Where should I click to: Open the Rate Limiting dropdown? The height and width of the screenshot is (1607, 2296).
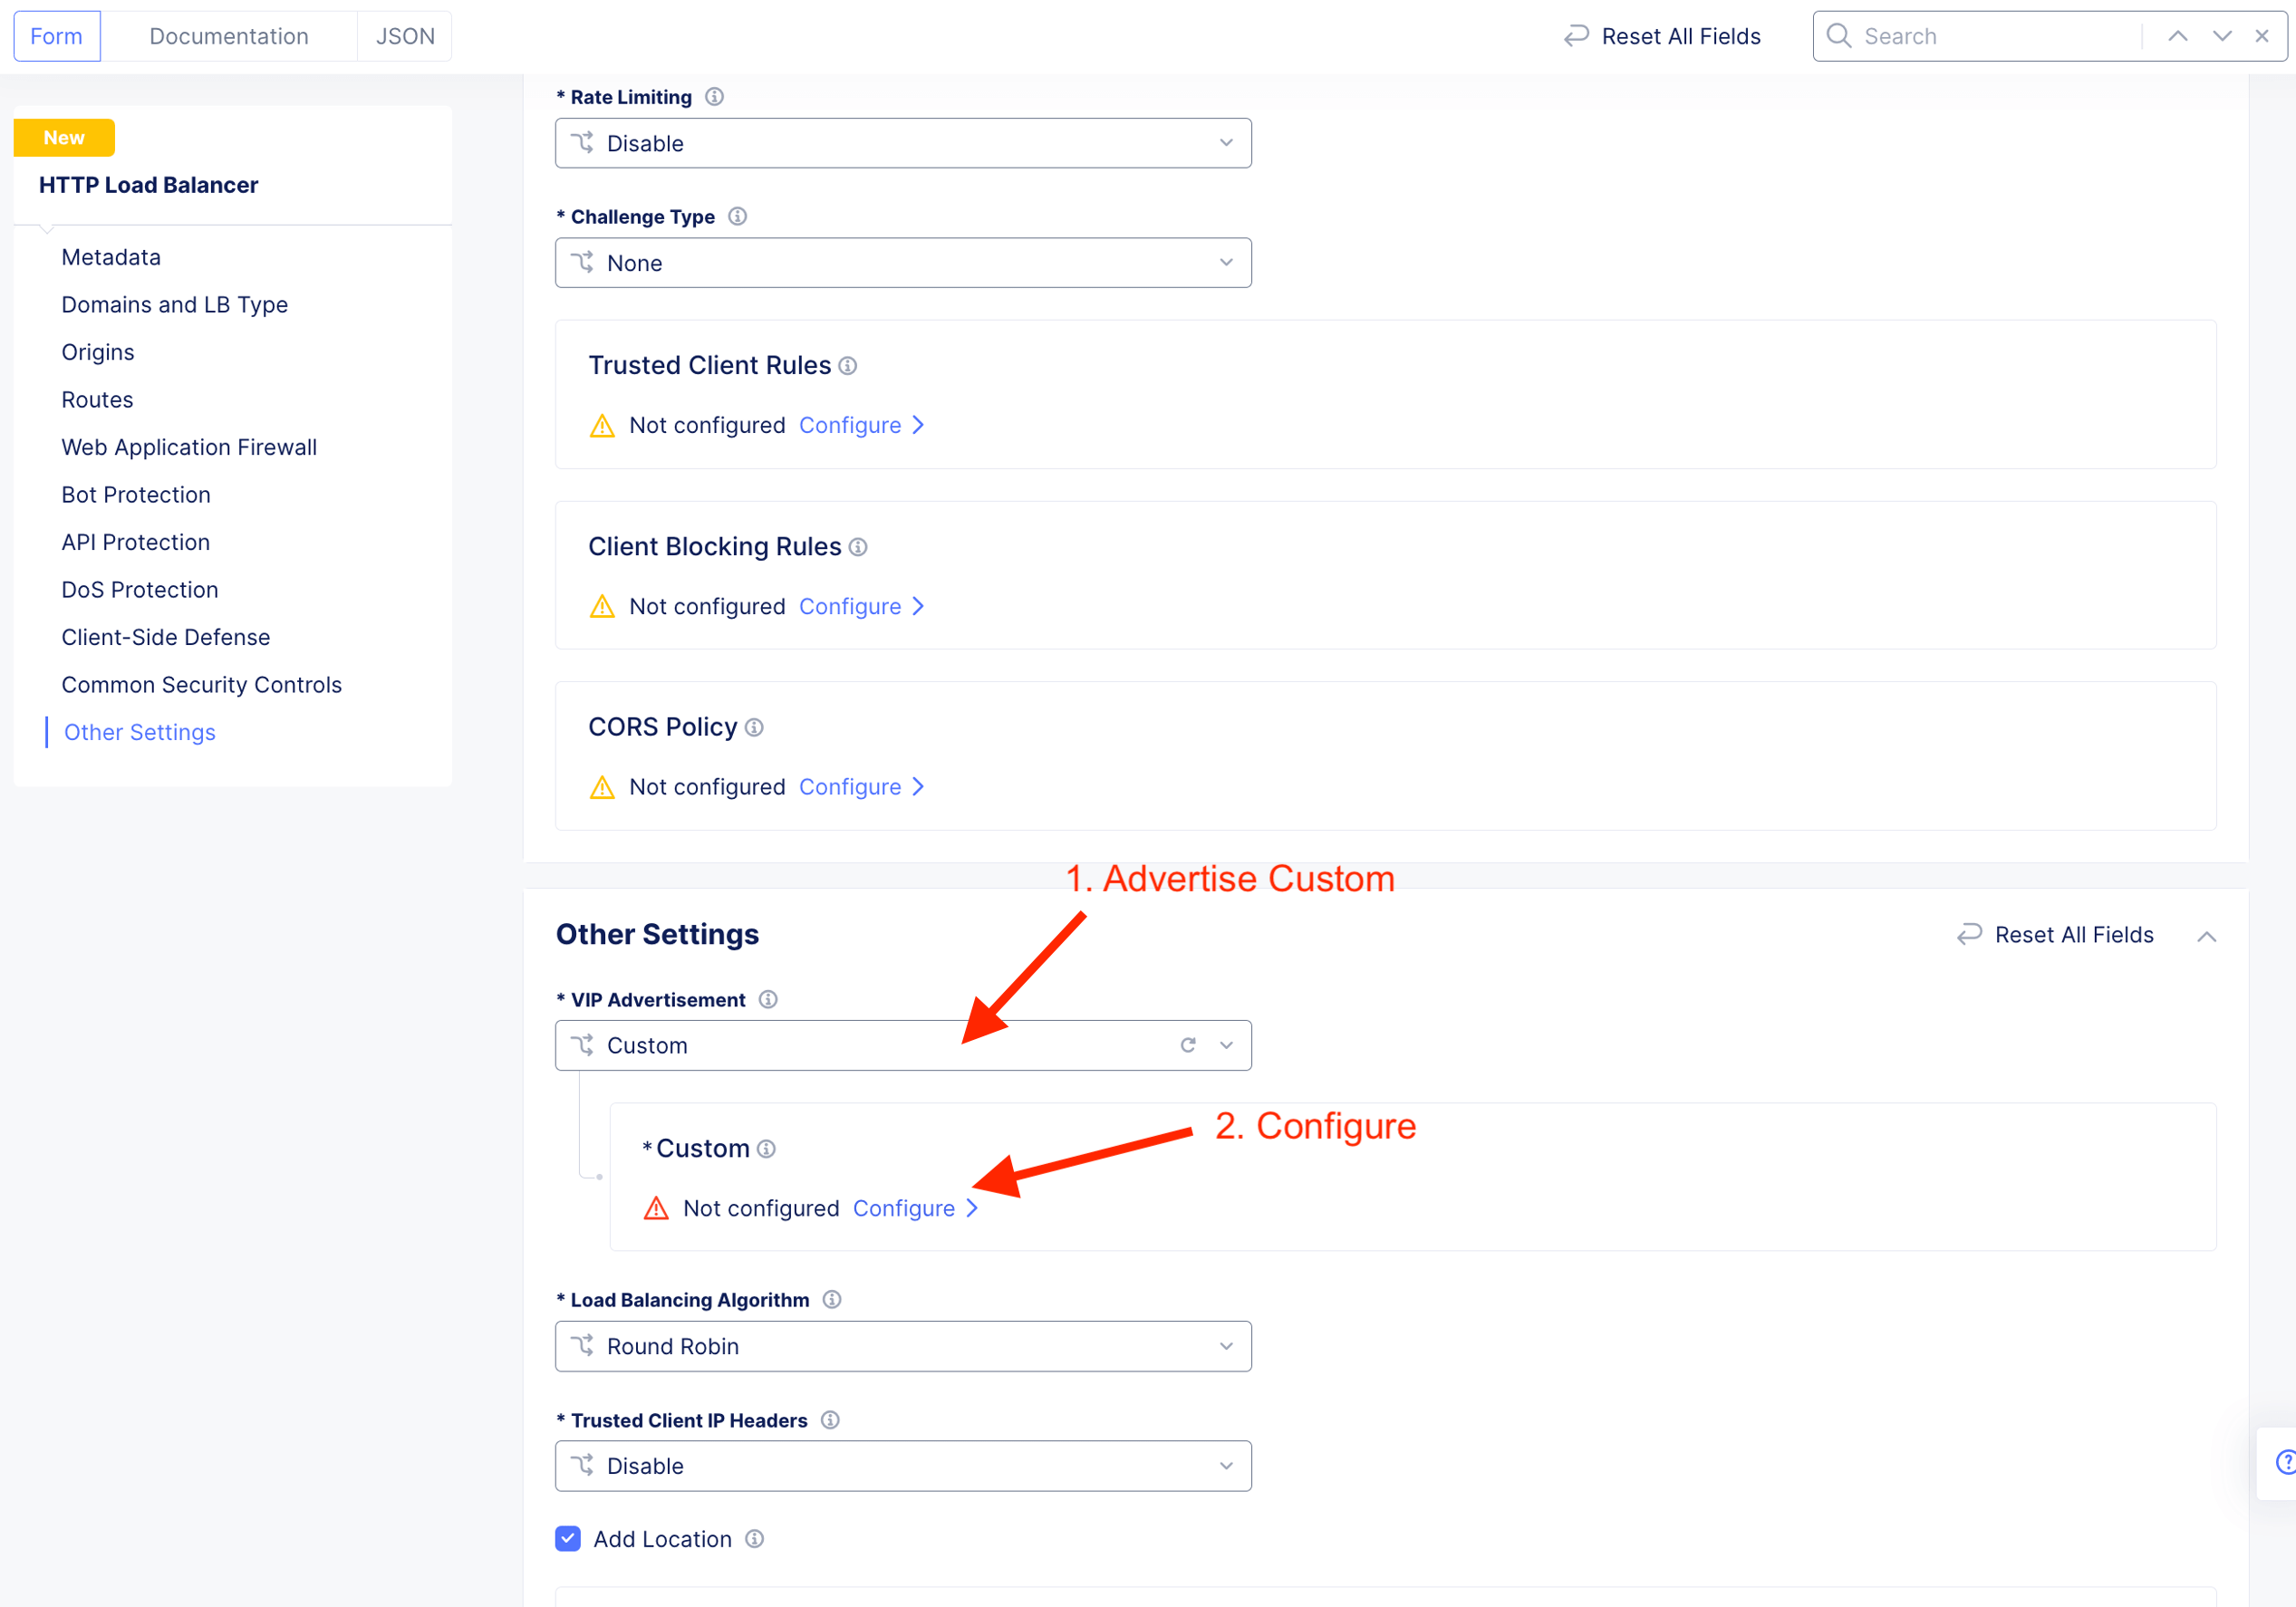tap(902, 143)
